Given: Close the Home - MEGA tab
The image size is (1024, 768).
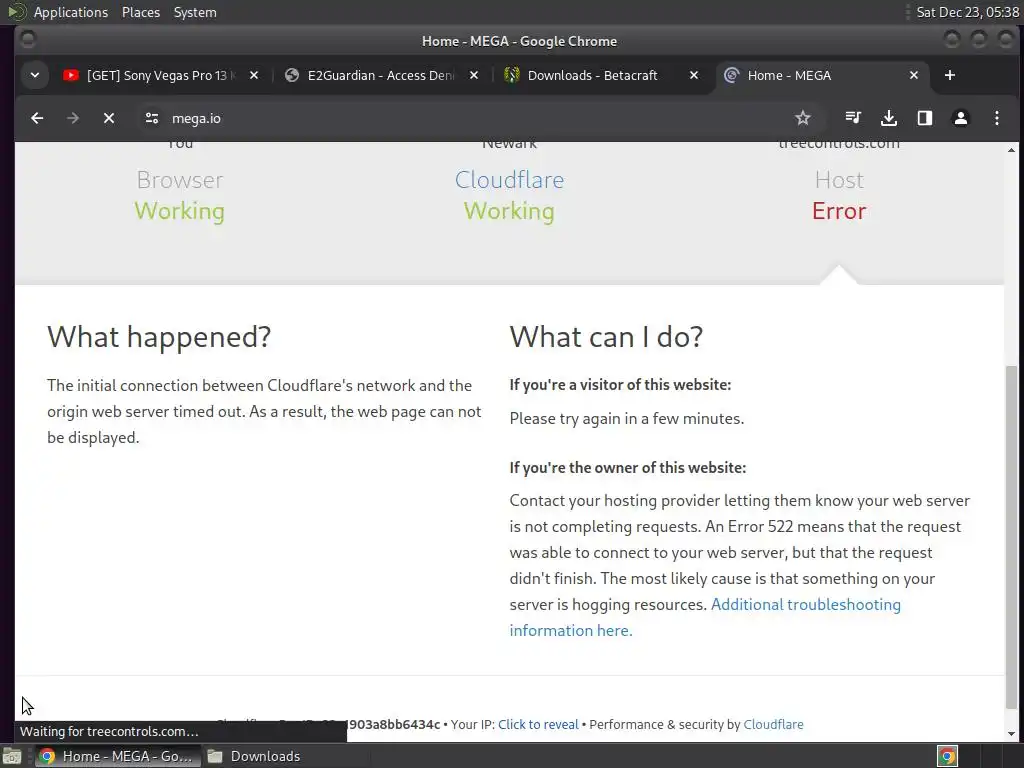Looking at the screenshot, I should pyautogui.click(x=914, y=76).
